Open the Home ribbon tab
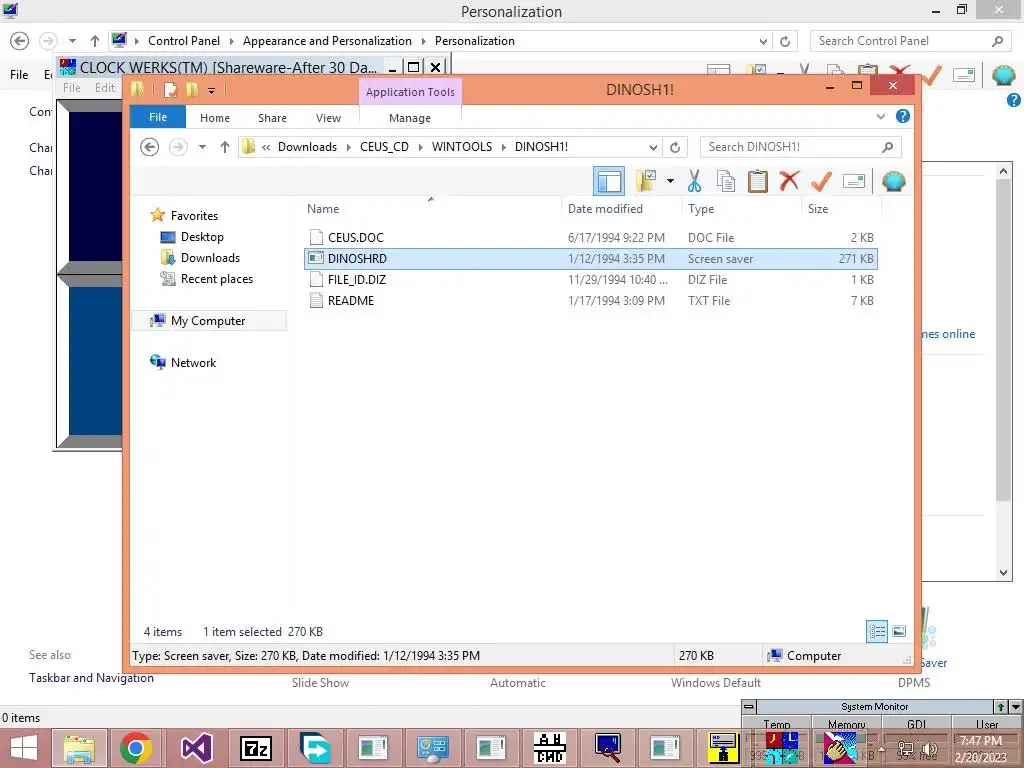The height and width of the screenshot is (768, 1024). [215, 118]
